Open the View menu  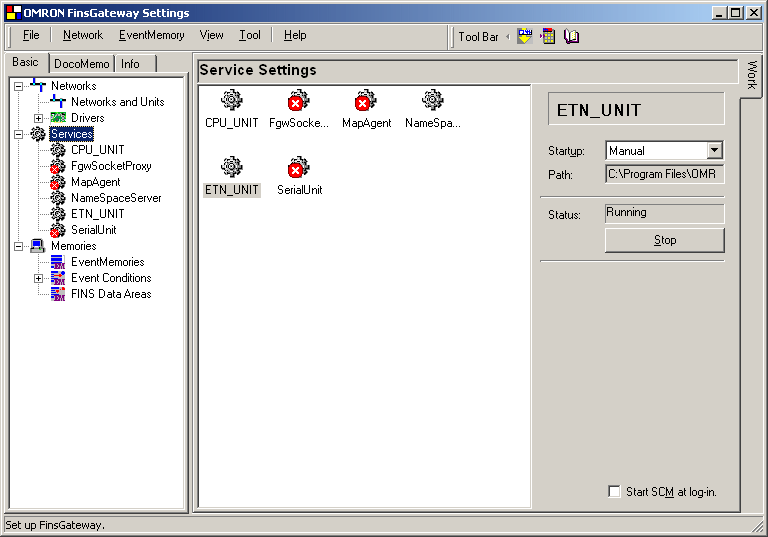click(211, 35)
